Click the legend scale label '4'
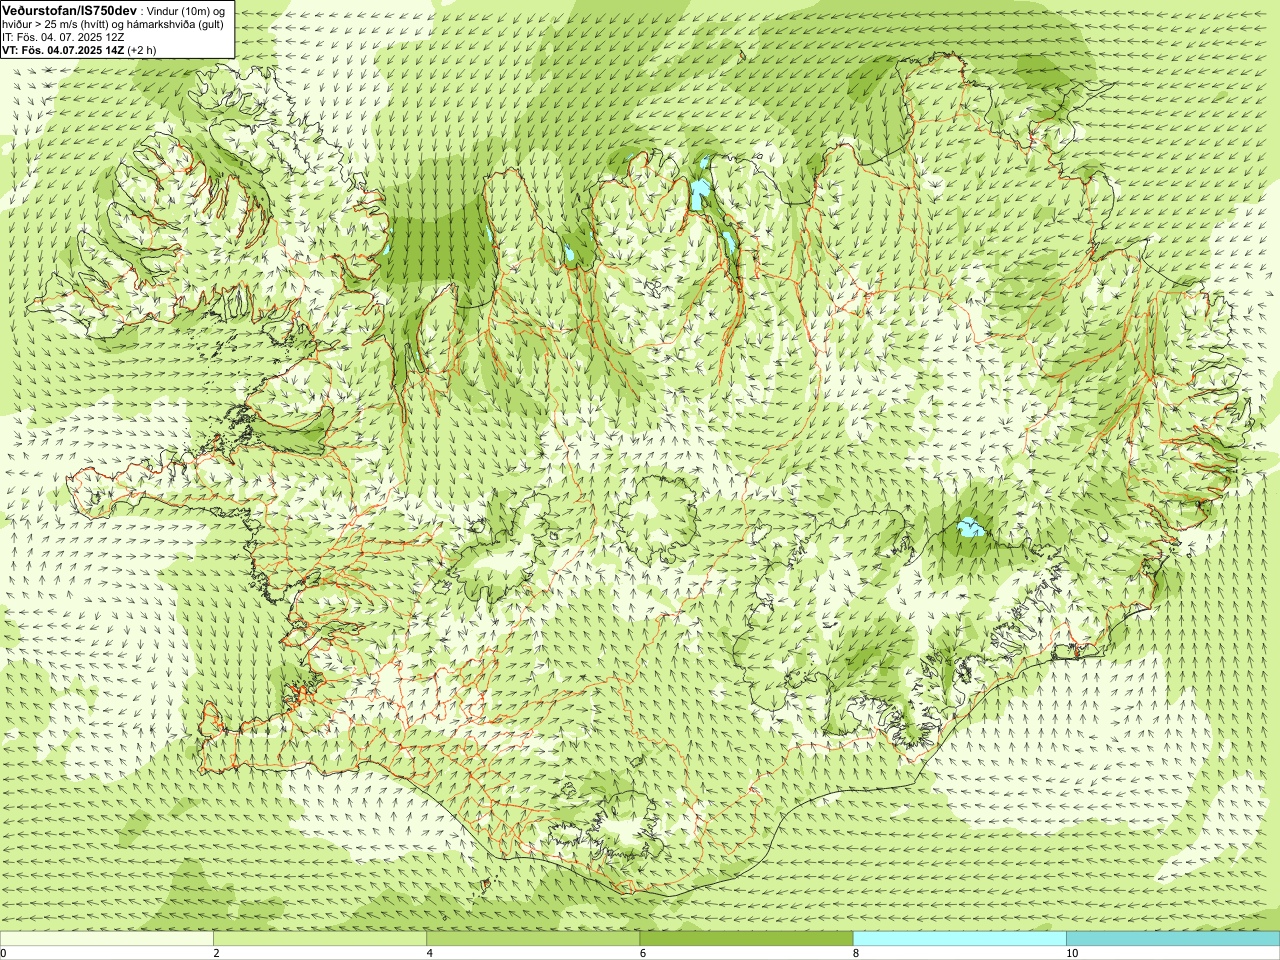The image size is (1280, 960). point(429,953)
